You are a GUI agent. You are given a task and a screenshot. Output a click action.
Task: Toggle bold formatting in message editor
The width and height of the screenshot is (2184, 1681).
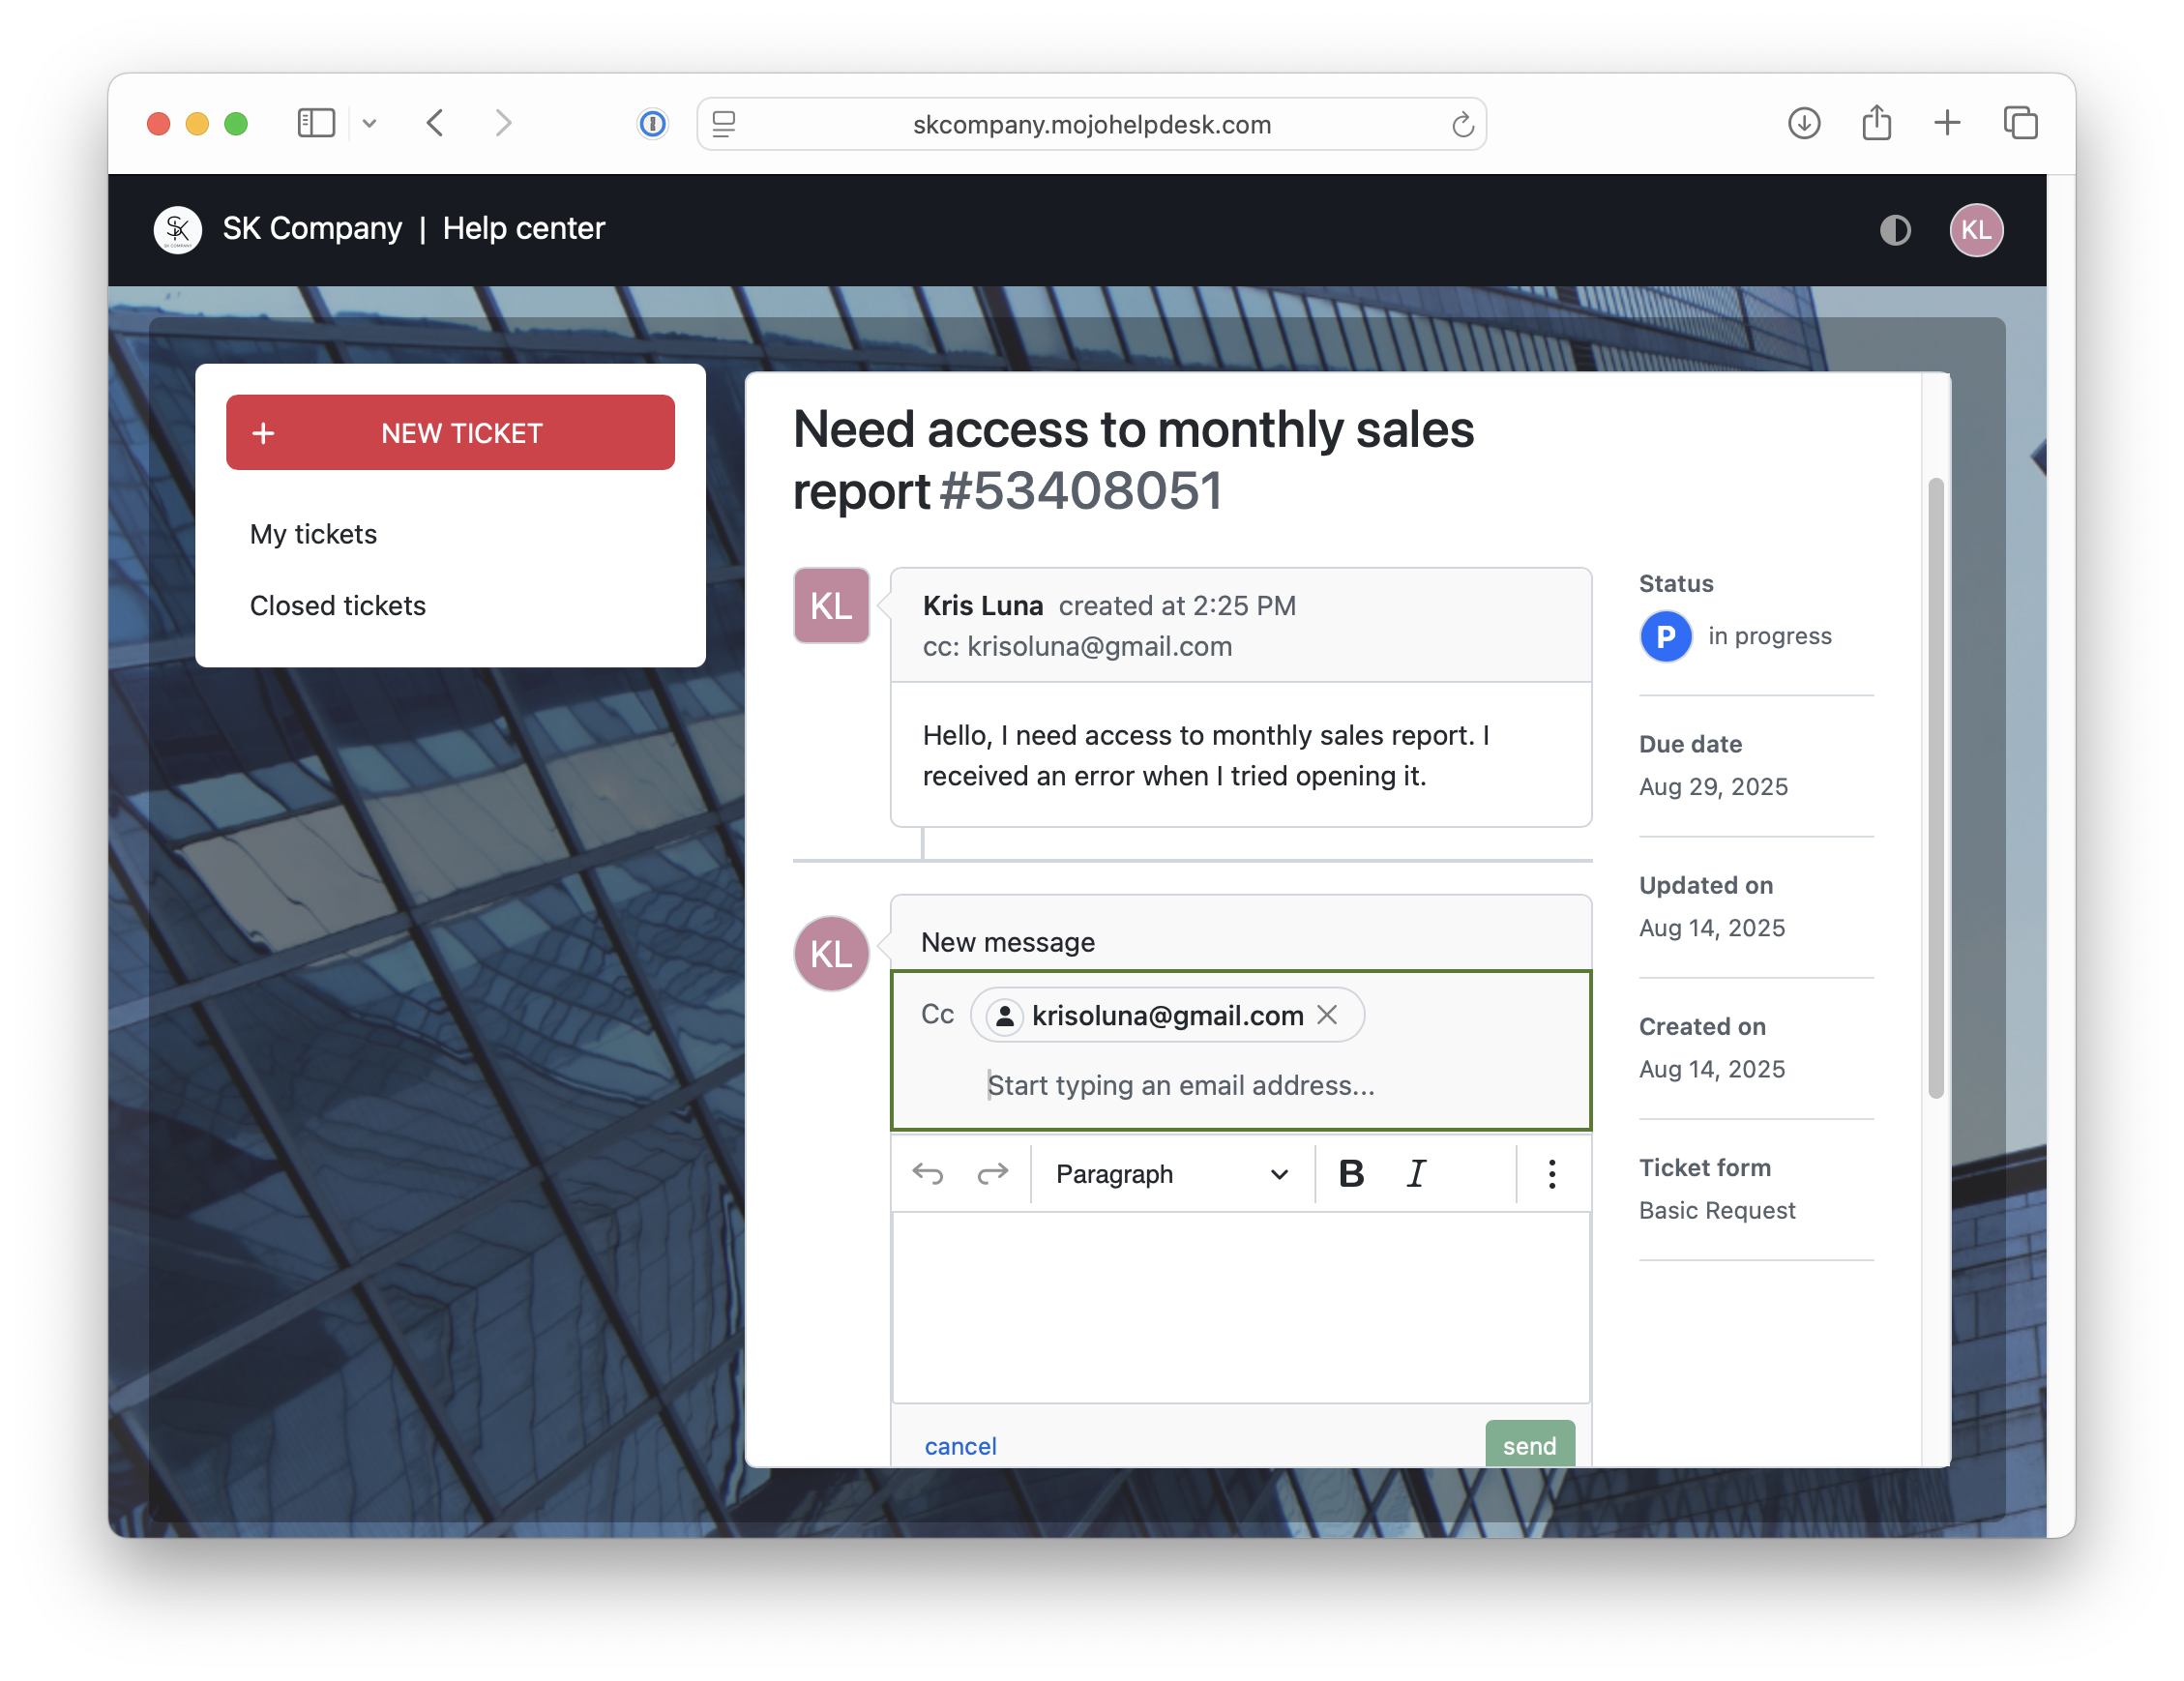pos(1351,1173)
